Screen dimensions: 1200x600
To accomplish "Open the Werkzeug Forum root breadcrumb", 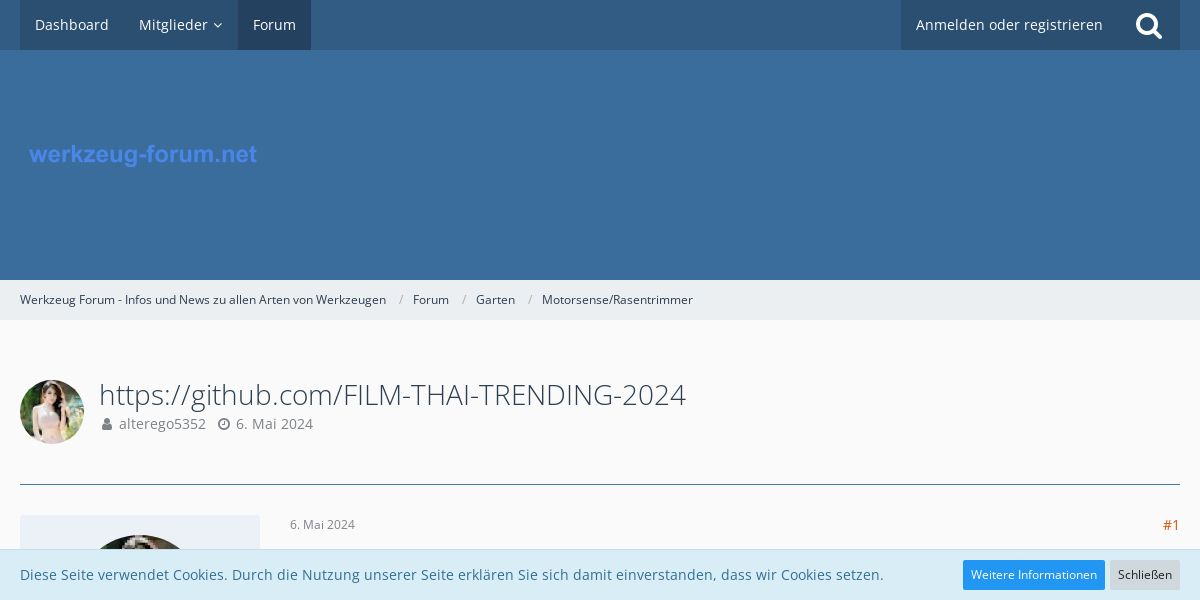I will pos(203,300).
